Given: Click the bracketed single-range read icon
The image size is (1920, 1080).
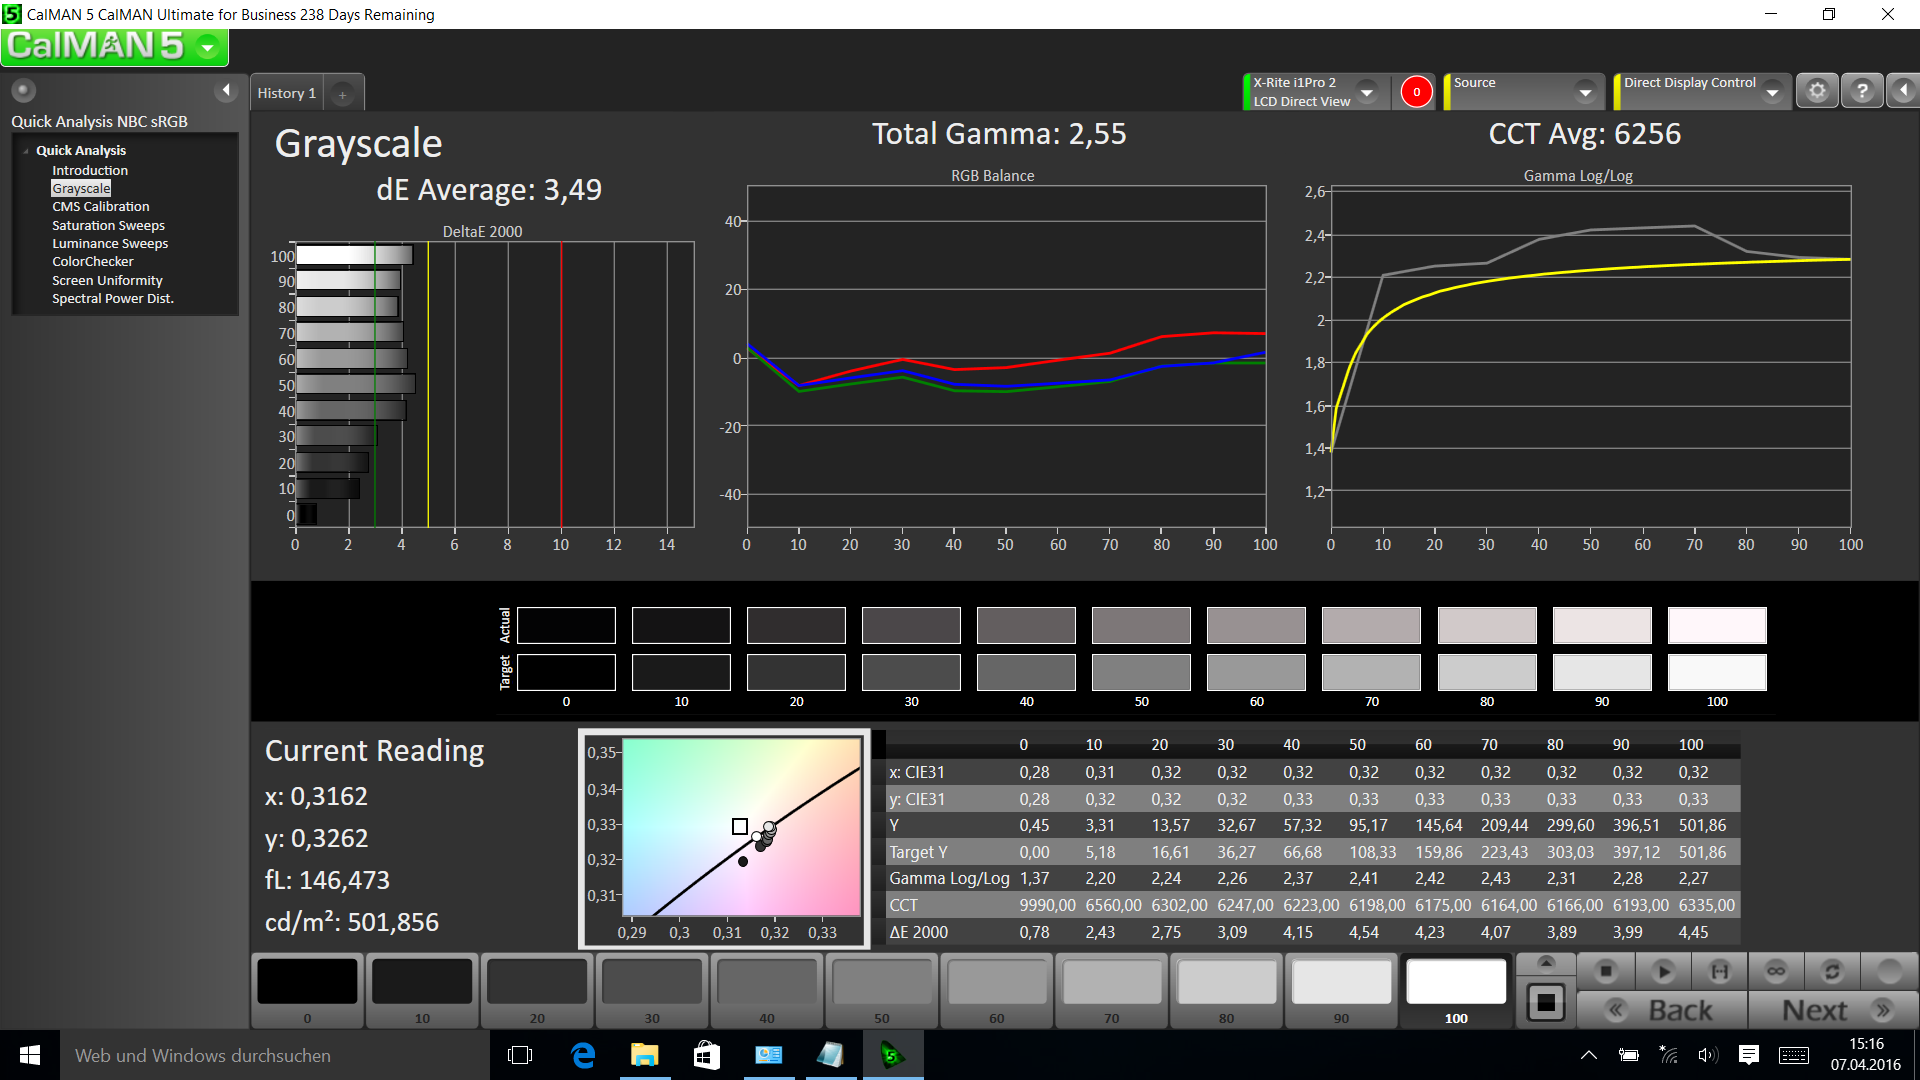Looking at the screenshot, I should click(x=1720, y=971).
